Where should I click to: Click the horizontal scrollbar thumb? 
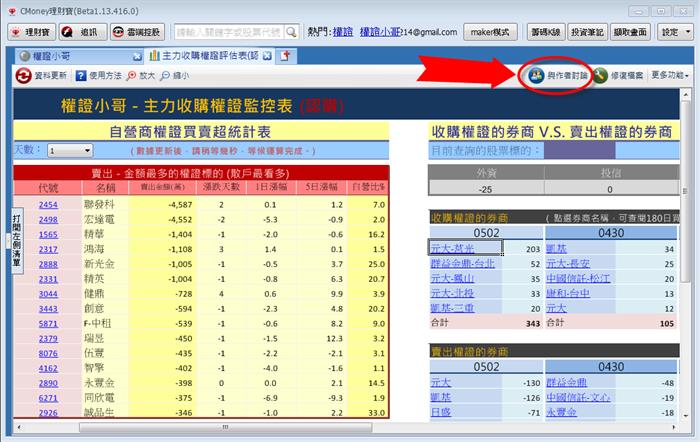(x=225, y=427)
